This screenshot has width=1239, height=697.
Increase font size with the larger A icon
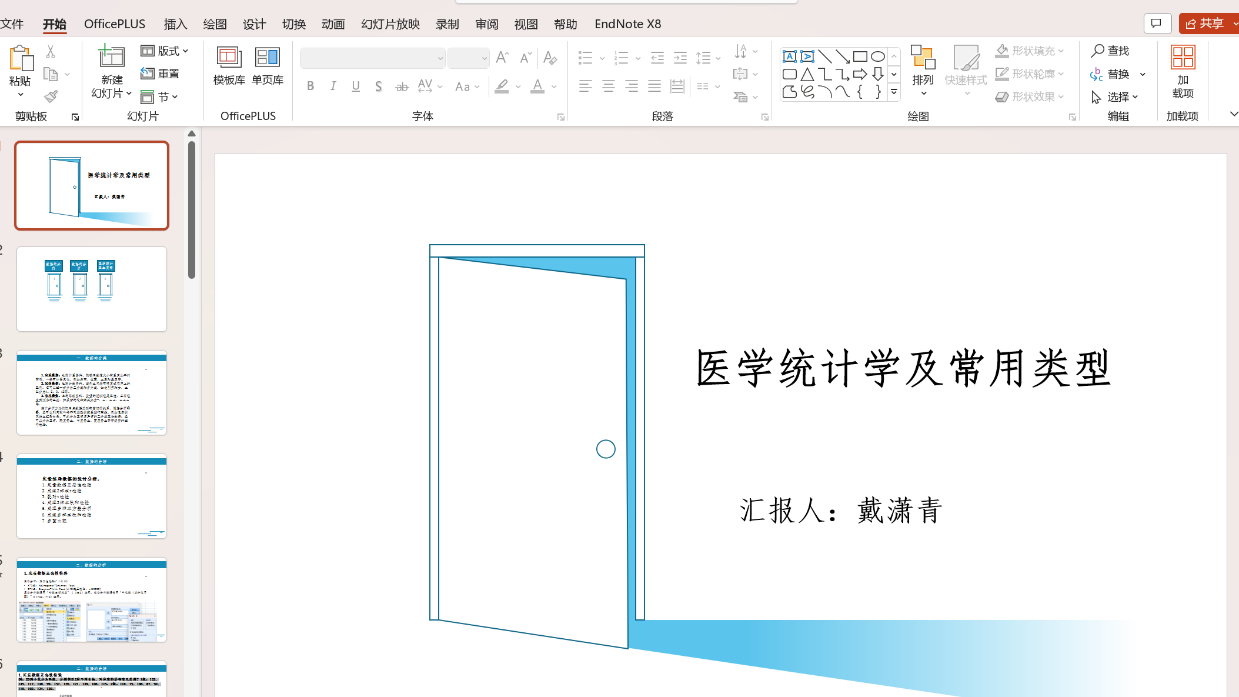point(503,58)
